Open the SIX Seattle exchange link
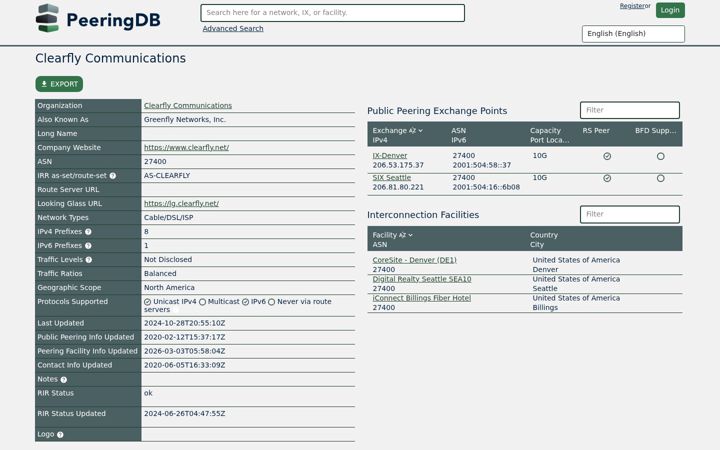Image resolution: width=720 pixels, height=450 pixels. [392, 178]
